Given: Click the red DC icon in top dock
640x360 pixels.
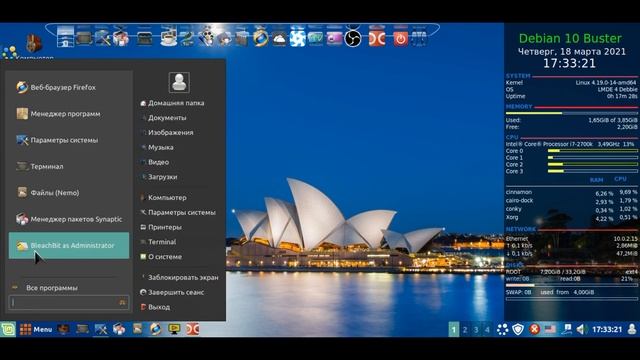Looking at the screenshot, I should [x=377, y=38].
